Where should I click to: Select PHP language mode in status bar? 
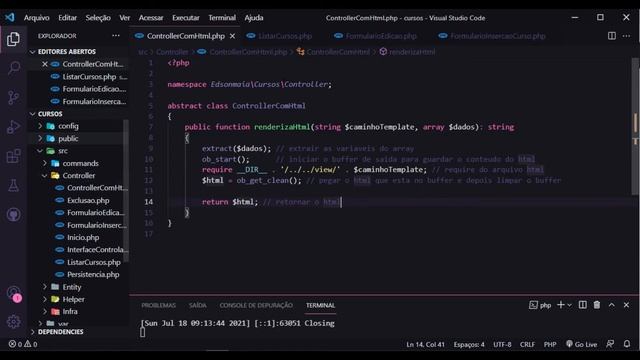click(550, 344)
